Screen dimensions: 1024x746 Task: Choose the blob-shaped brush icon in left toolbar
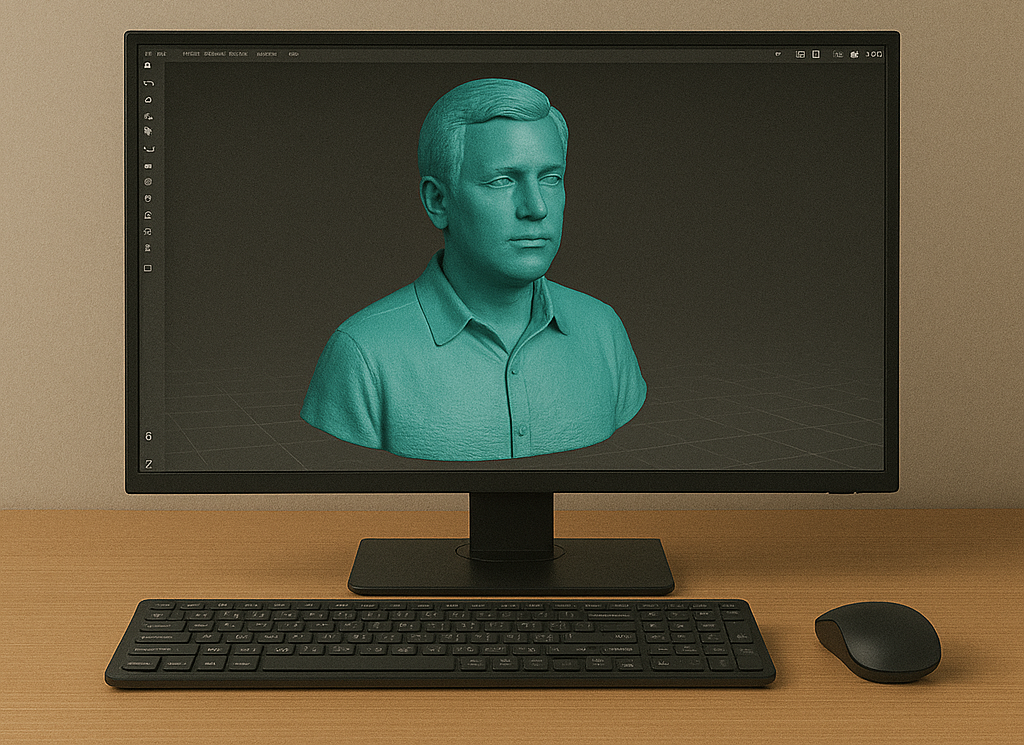tap(148, 99)
